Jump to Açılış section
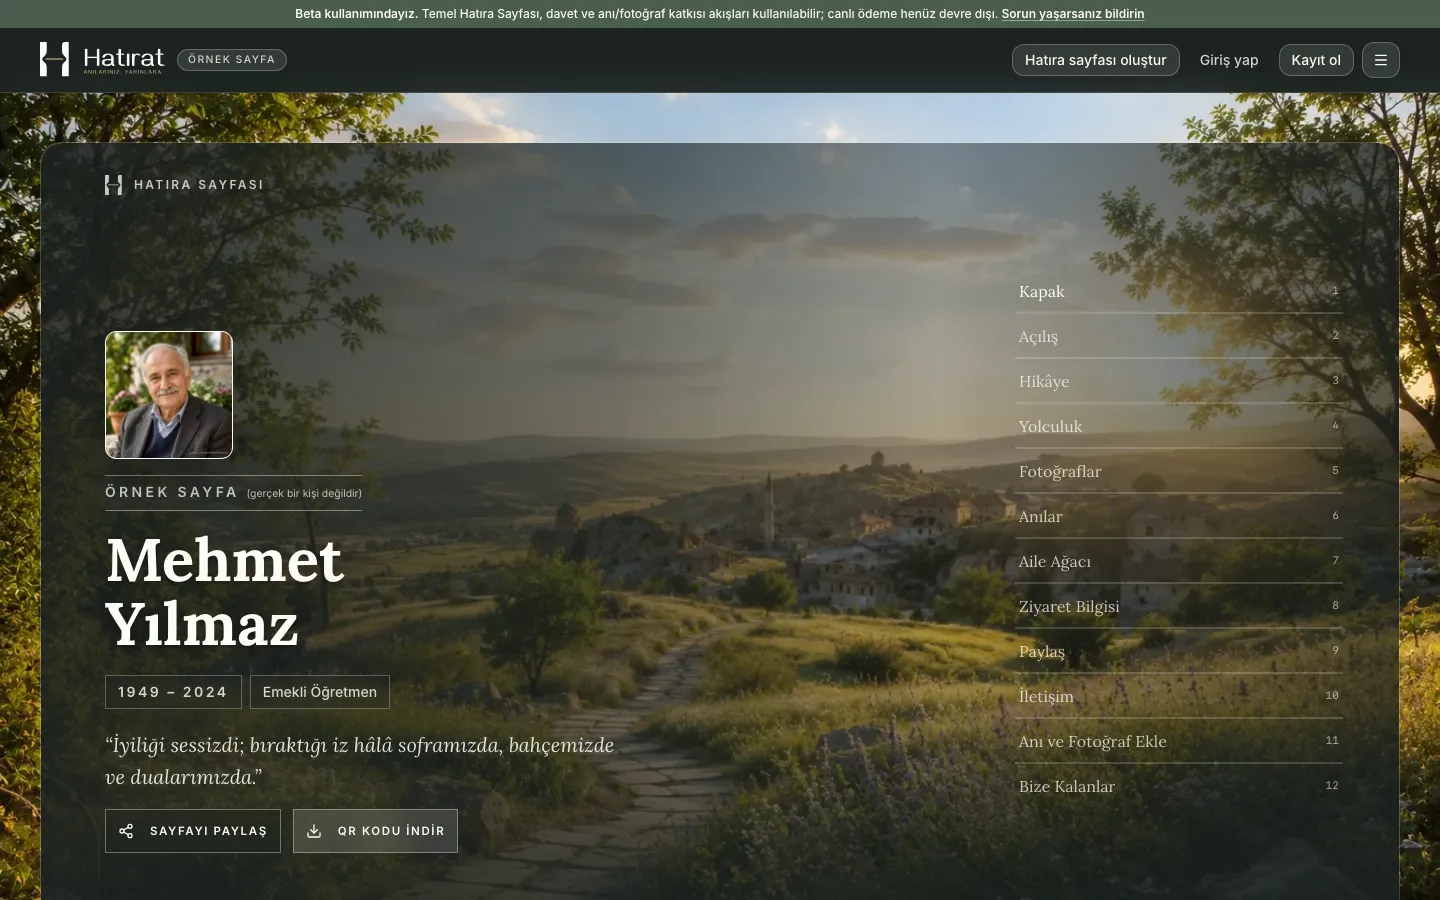 [x=1178, y=336]
